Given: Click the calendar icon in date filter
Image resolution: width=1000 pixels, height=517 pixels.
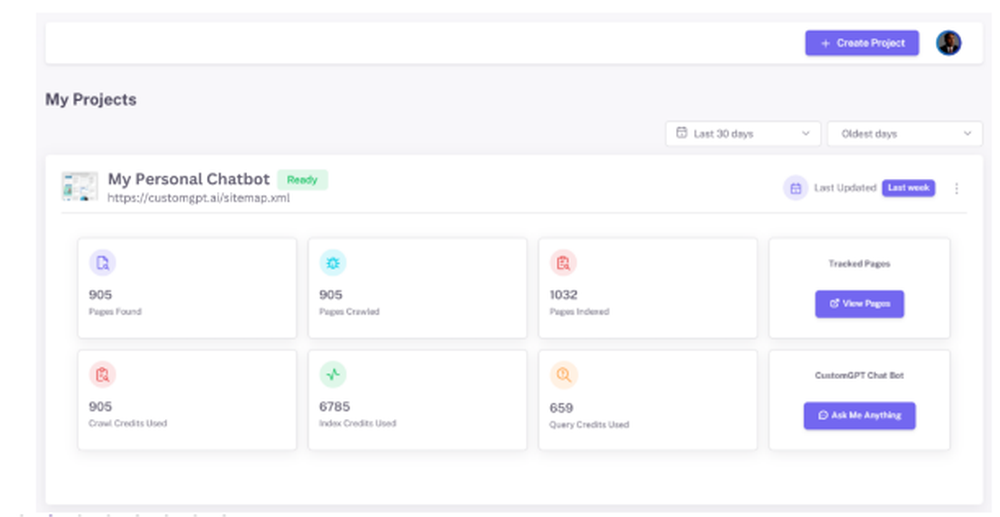Looking at the screenshot, I should [x=682, y=133].
